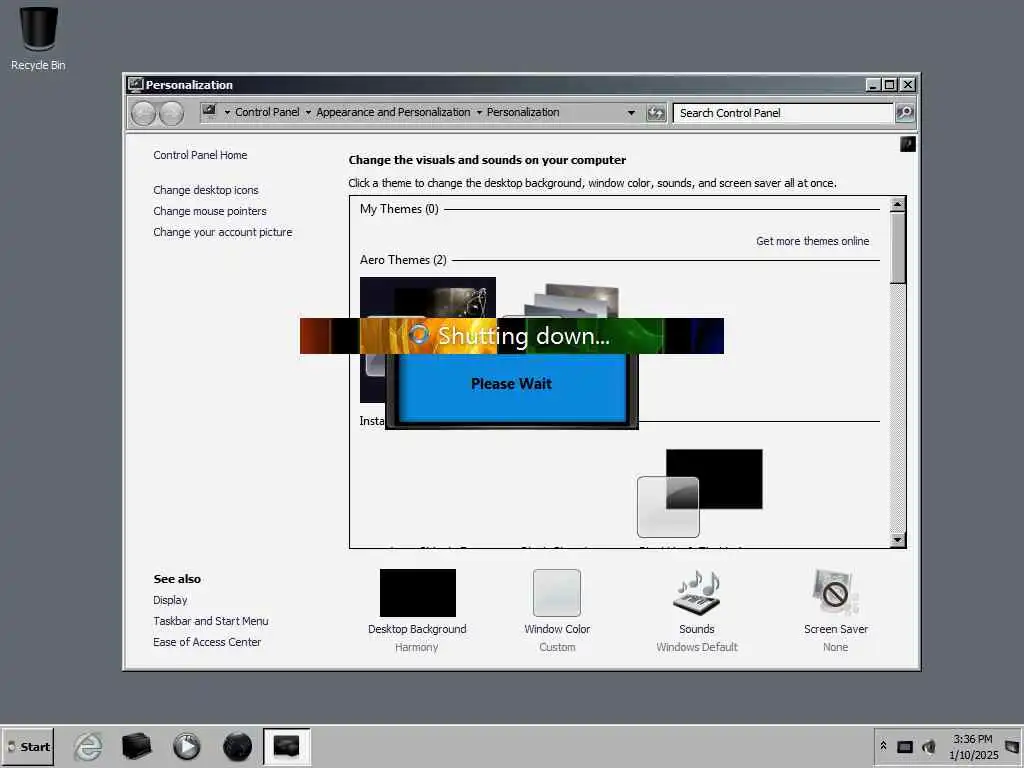Viewport: 1024px width, 768px height.
Task: Click theme list scroll down arrow
Action: [898, 539]
